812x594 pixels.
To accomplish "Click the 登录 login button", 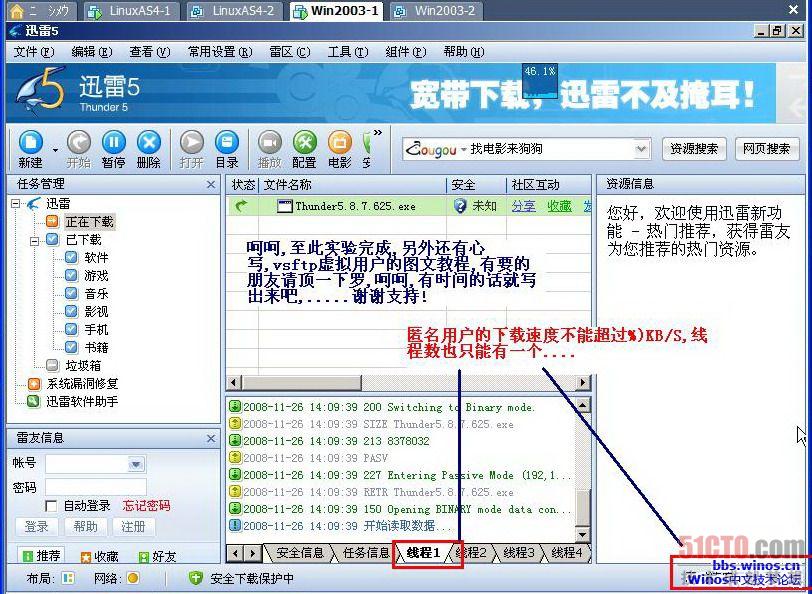I will point(37,527).
